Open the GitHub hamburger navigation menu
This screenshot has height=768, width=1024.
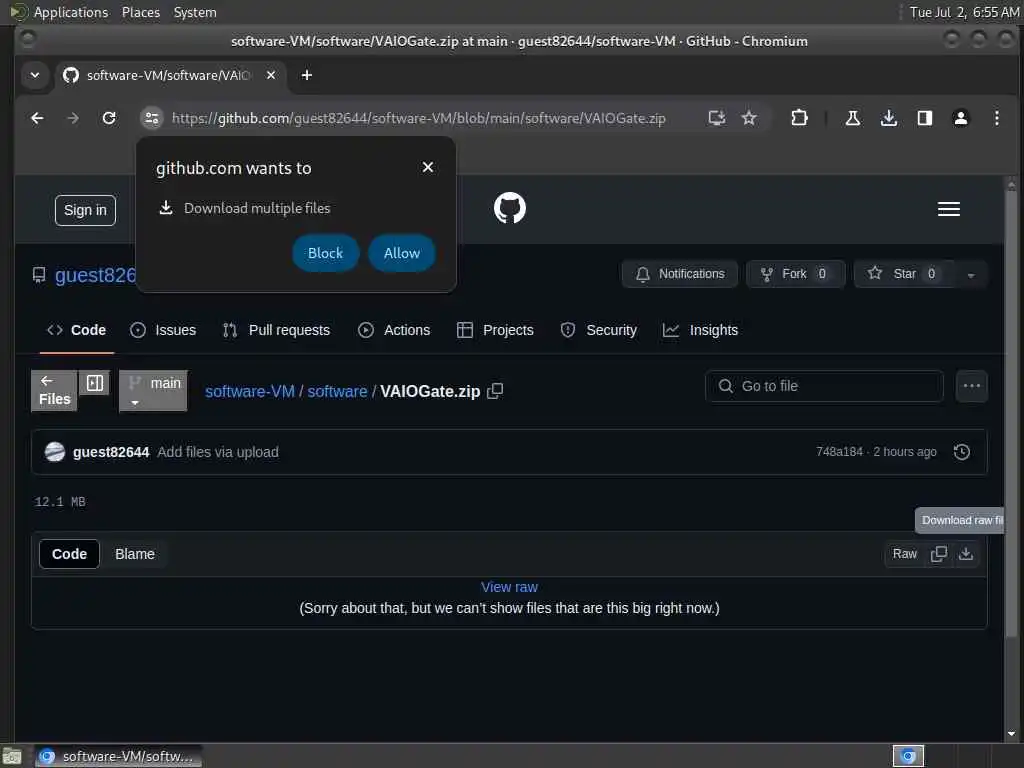click(x=949, y=209)
